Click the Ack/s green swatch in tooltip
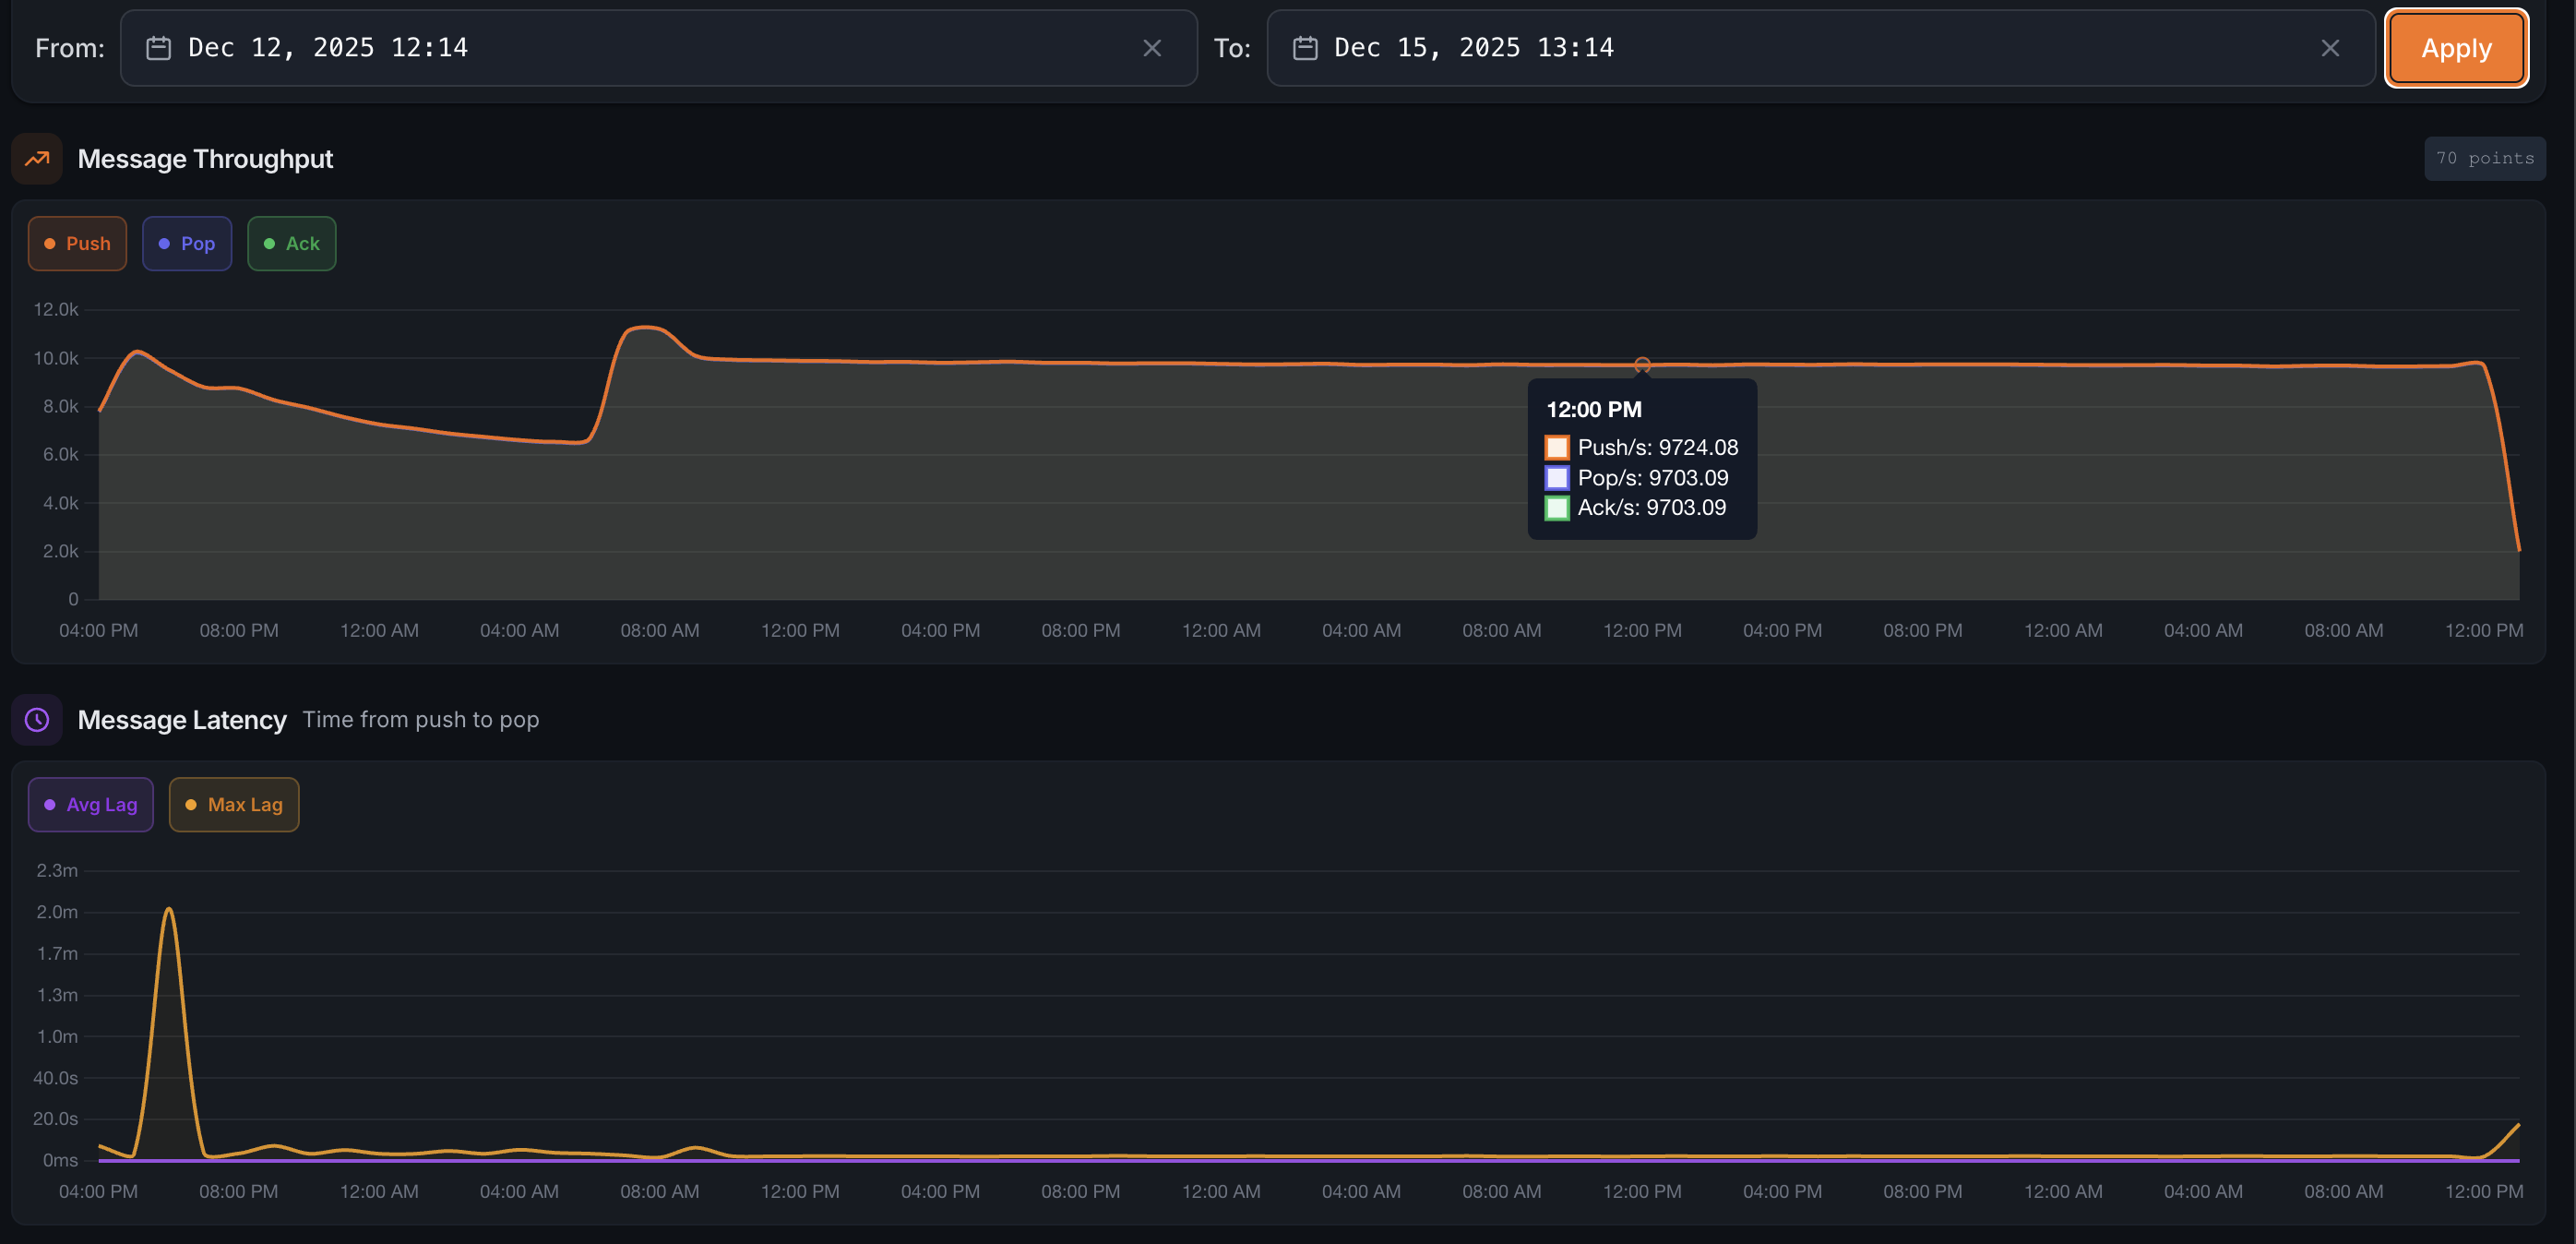 [1557, 508]
